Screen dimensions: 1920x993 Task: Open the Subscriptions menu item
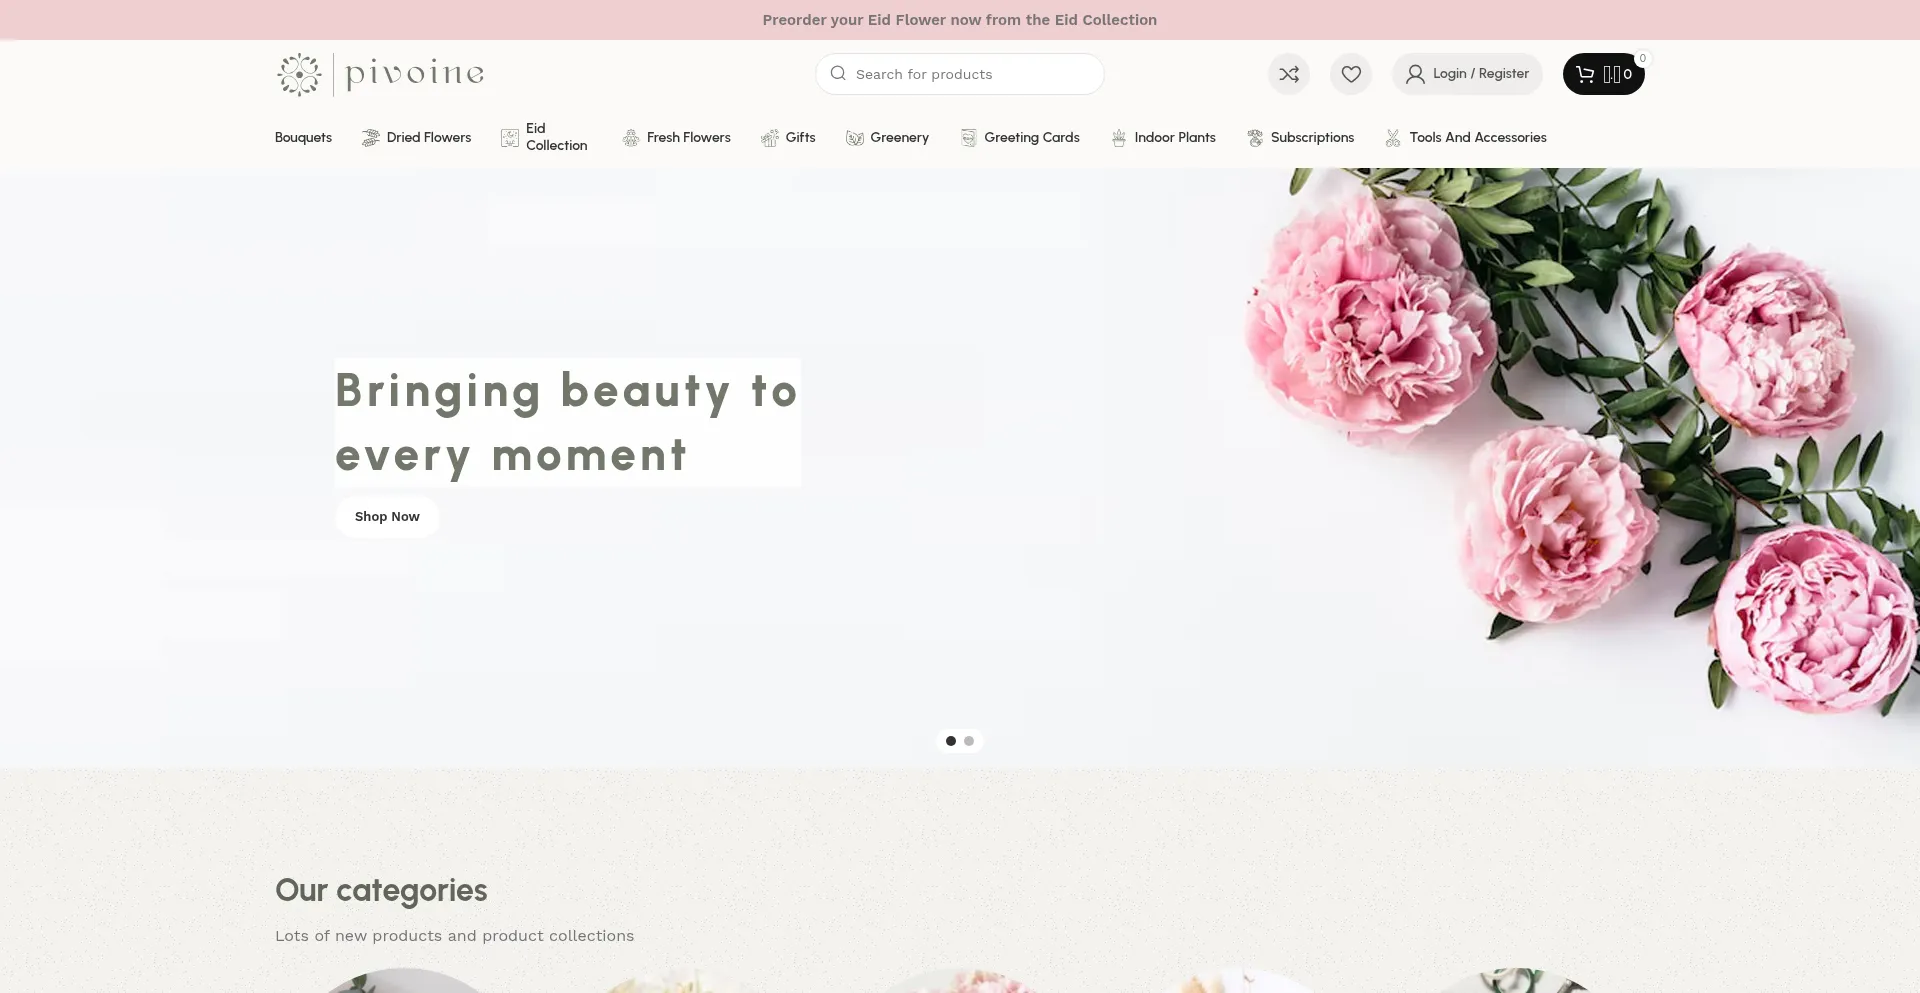pos(1312,138)
